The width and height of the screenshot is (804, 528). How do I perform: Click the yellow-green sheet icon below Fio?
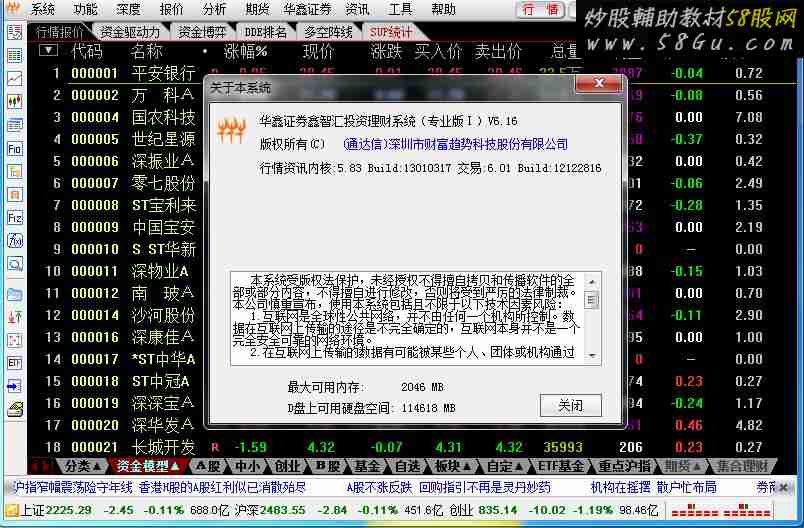click(x=15, y=171)
